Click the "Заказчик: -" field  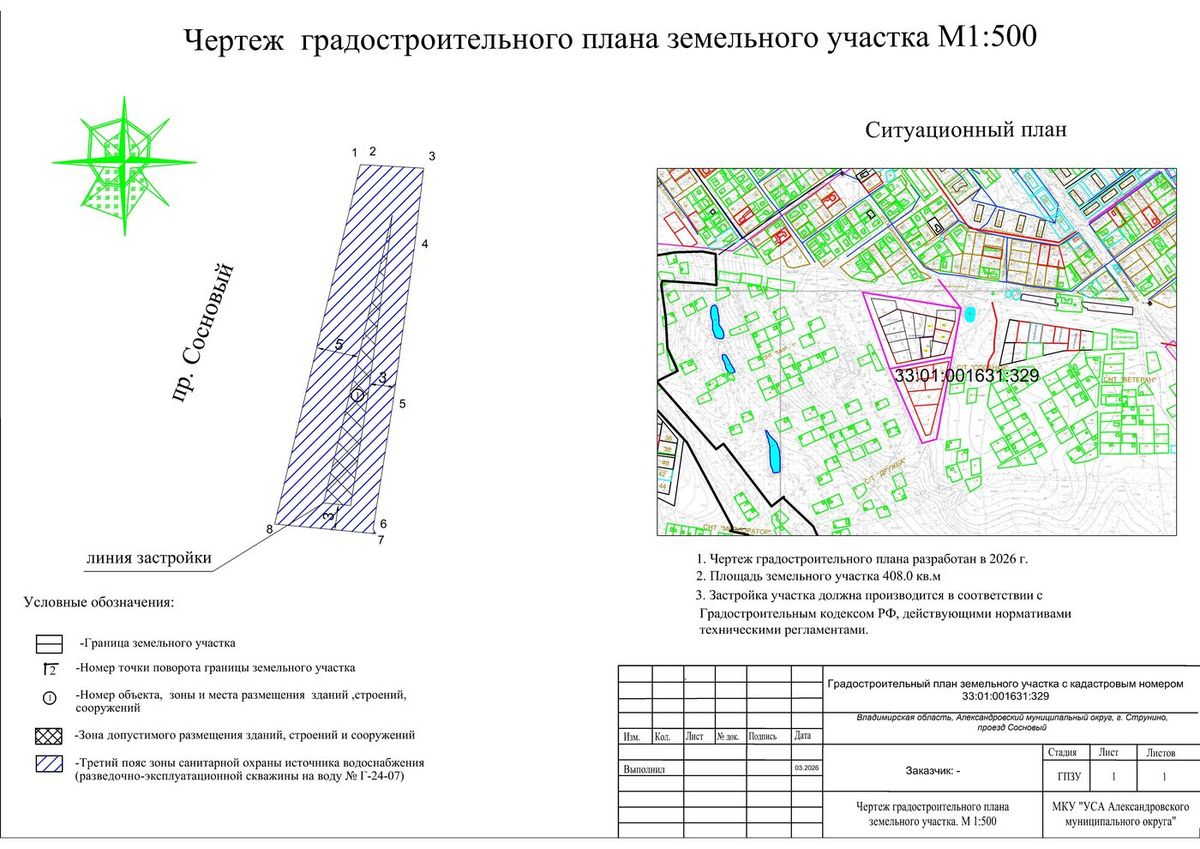(x=932, y=772)
